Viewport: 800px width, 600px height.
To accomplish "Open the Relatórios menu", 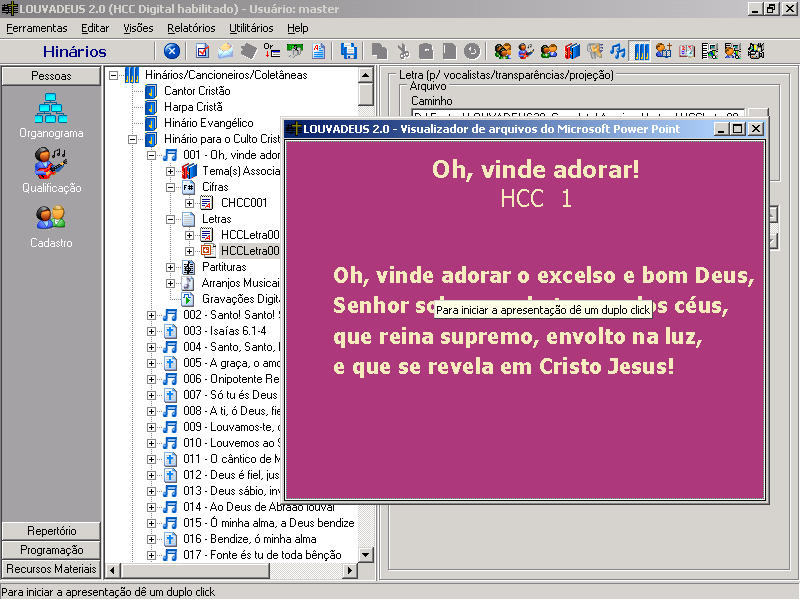I will [191, 28].
